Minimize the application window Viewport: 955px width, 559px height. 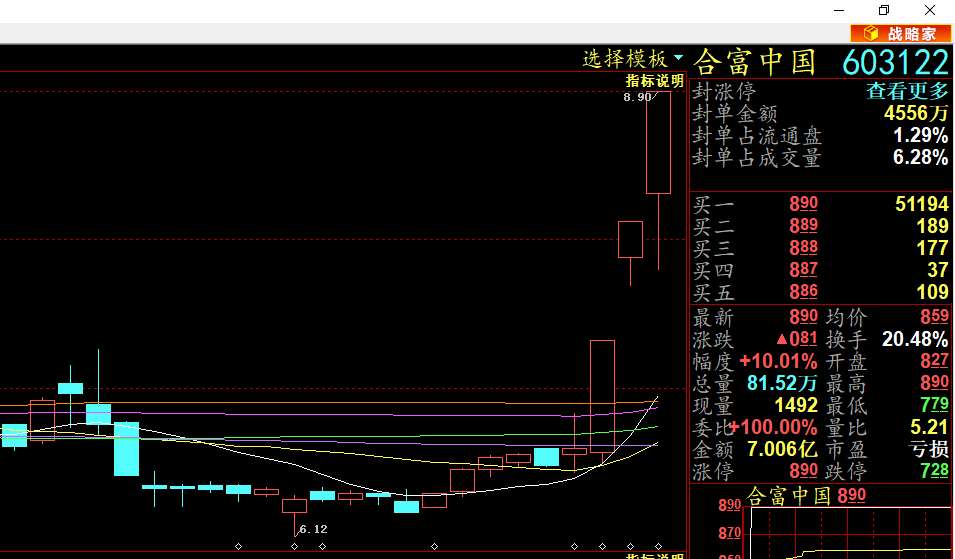pos(839,10)
